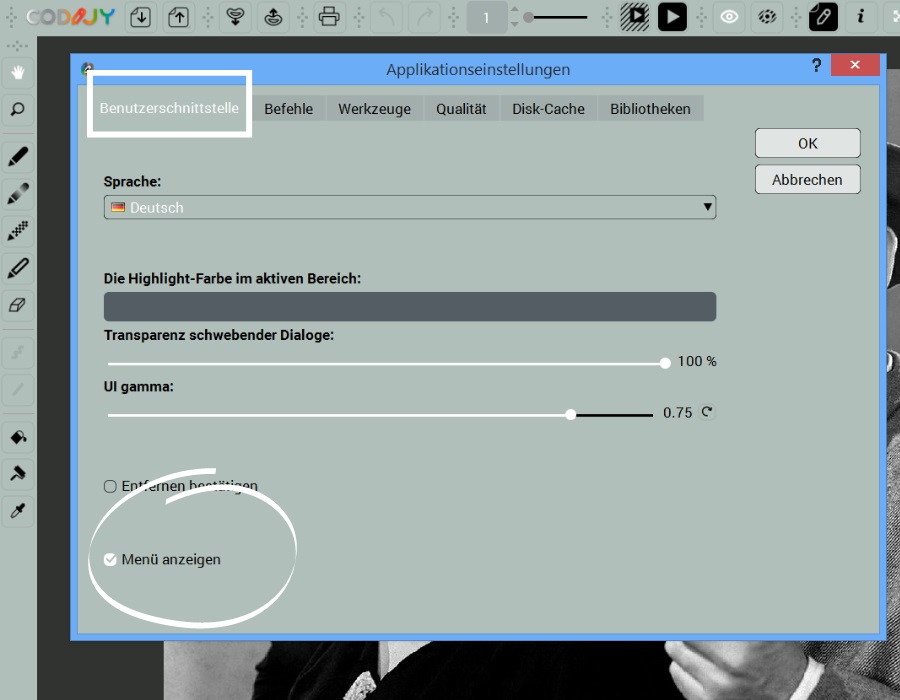Click the CODIJY logo

tap(71, 17)
